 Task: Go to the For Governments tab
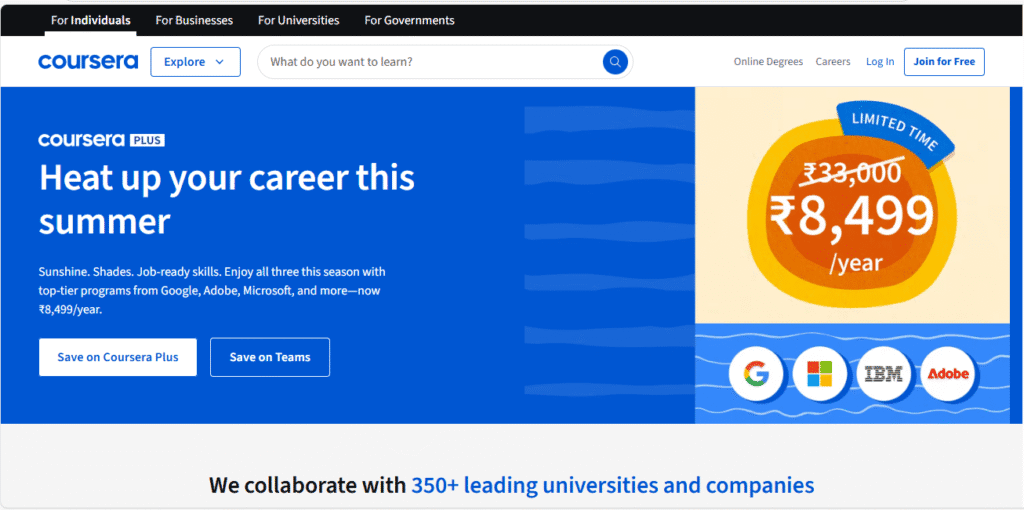pyautogui.click(x=409, y=20)
